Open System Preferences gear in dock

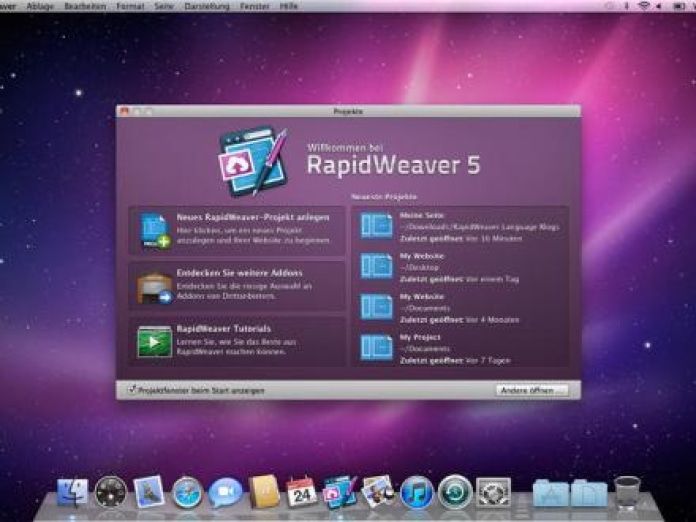tap(493, 492)
